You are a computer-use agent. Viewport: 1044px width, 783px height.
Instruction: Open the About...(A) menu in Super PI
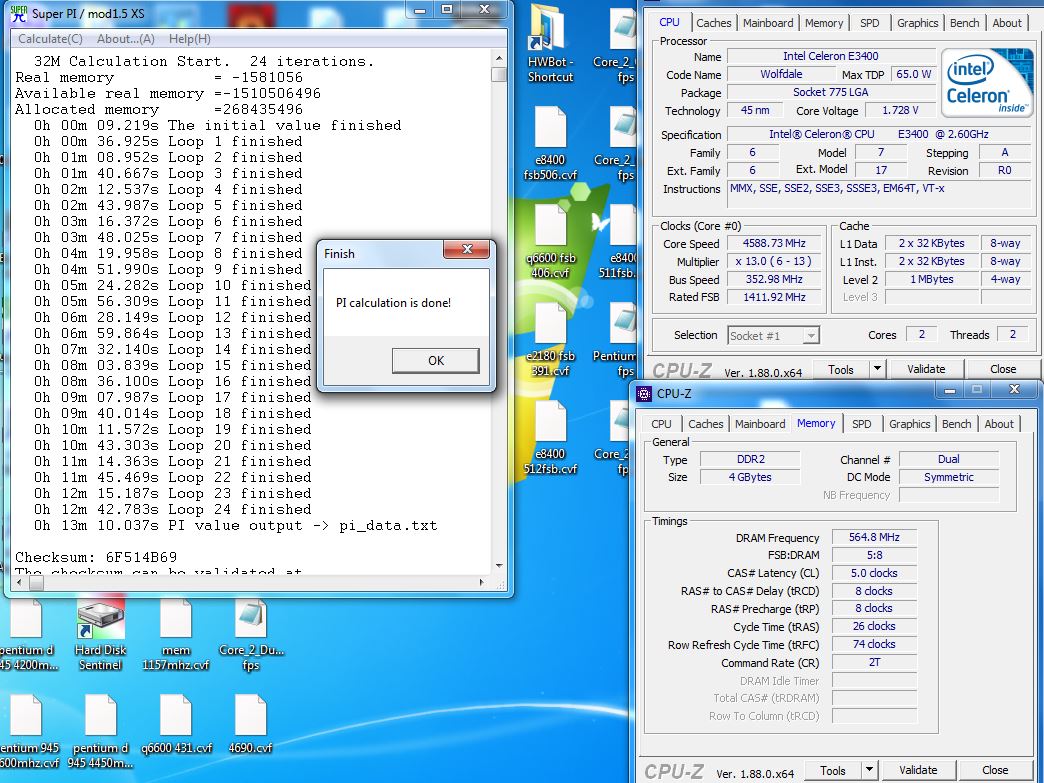pyautogui.click(x=126, y=39)
